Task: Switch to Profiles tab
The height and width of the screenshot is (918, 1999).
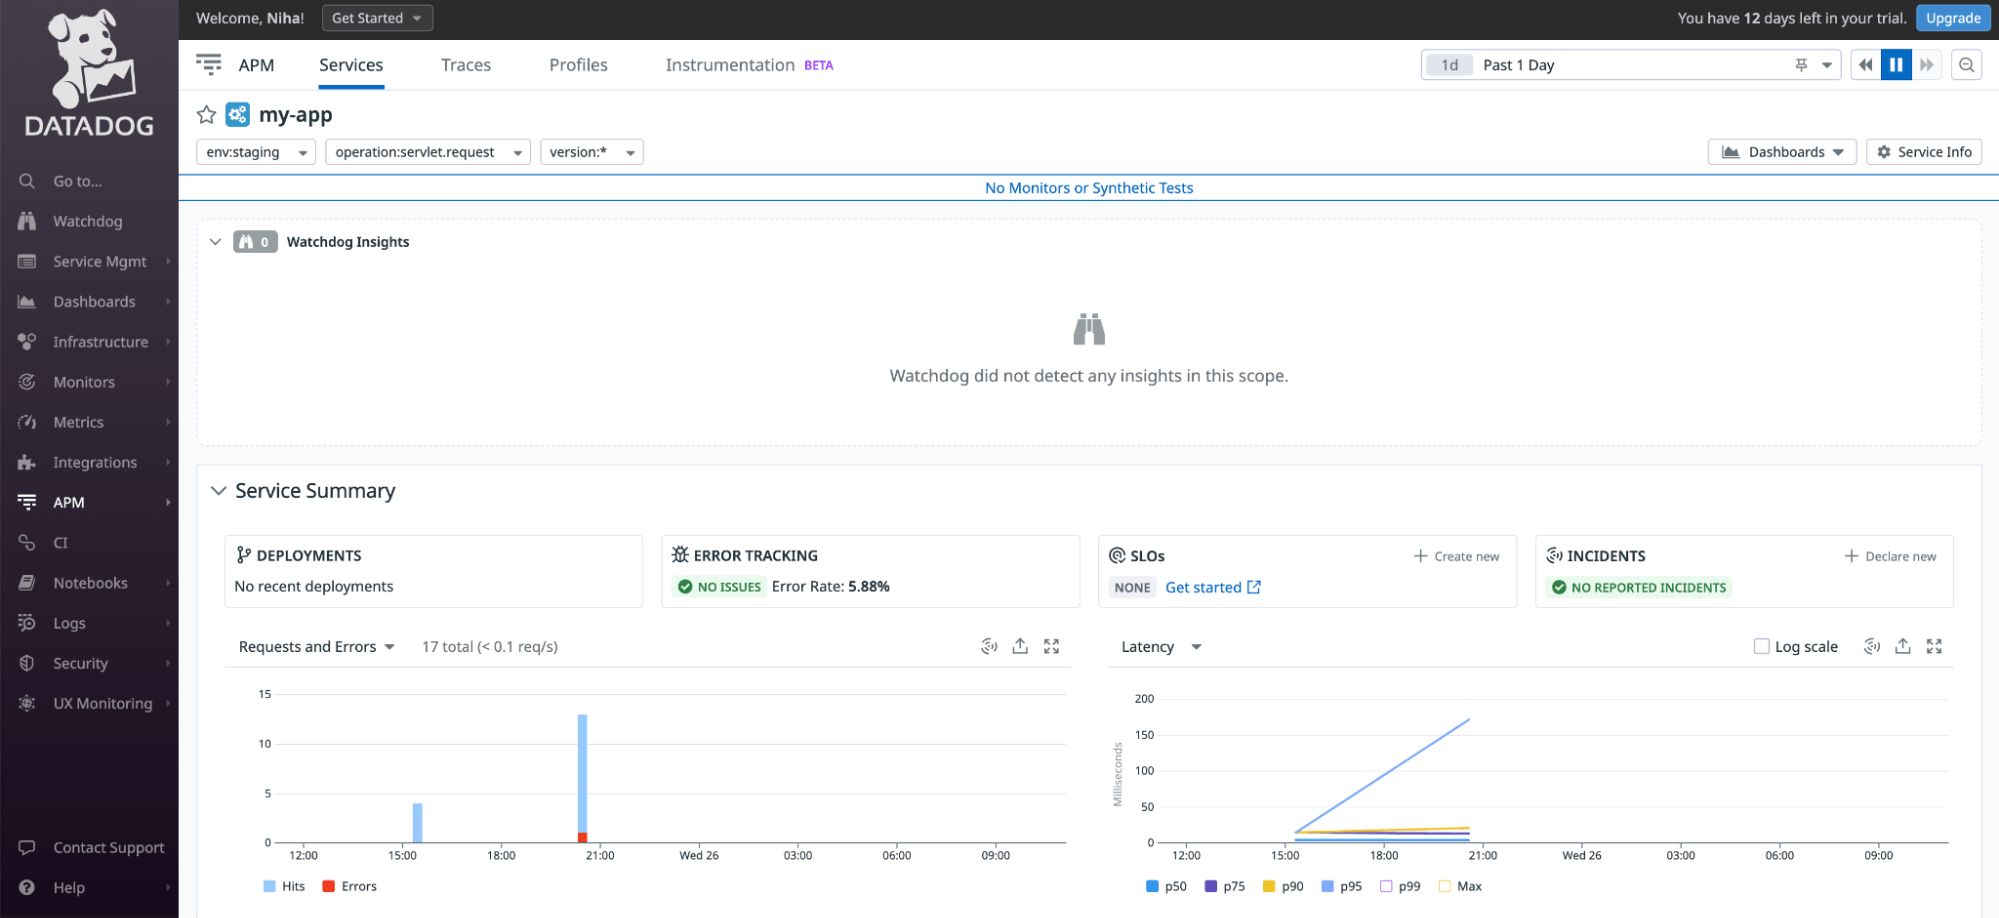Action: click(578, 65)
